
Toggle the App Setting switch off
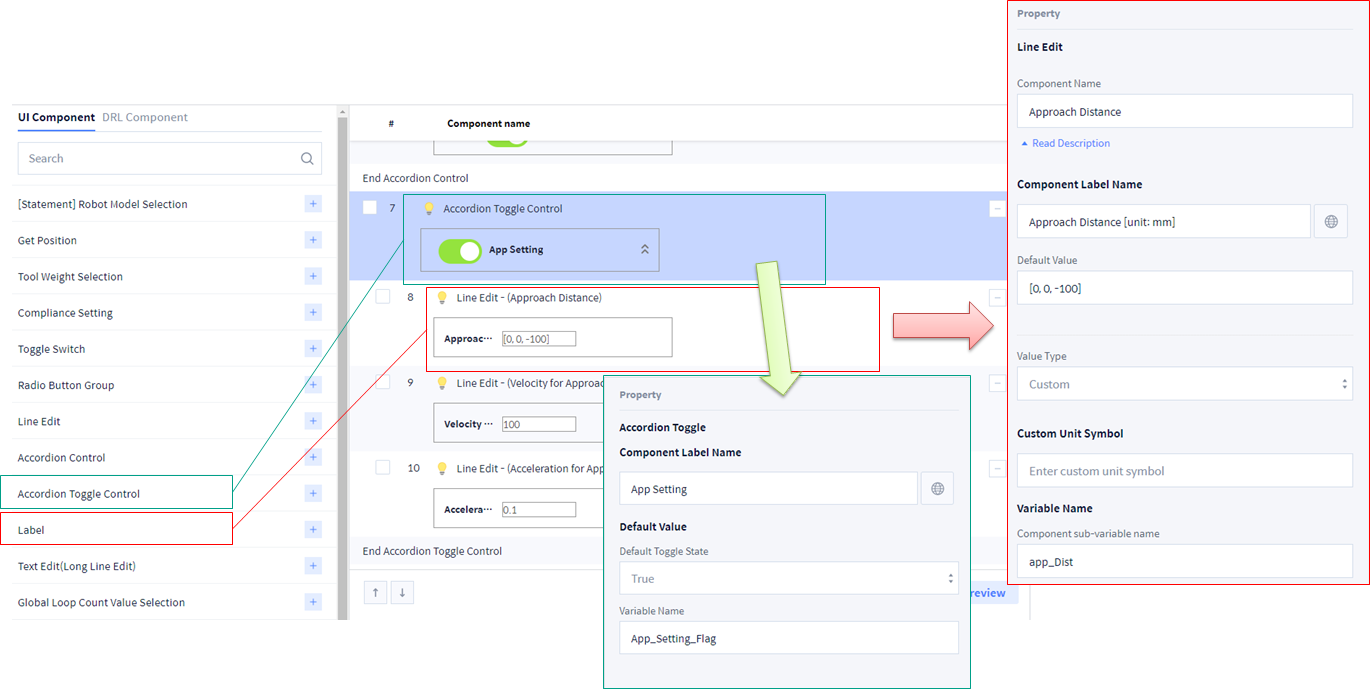[x=460, y=250]
